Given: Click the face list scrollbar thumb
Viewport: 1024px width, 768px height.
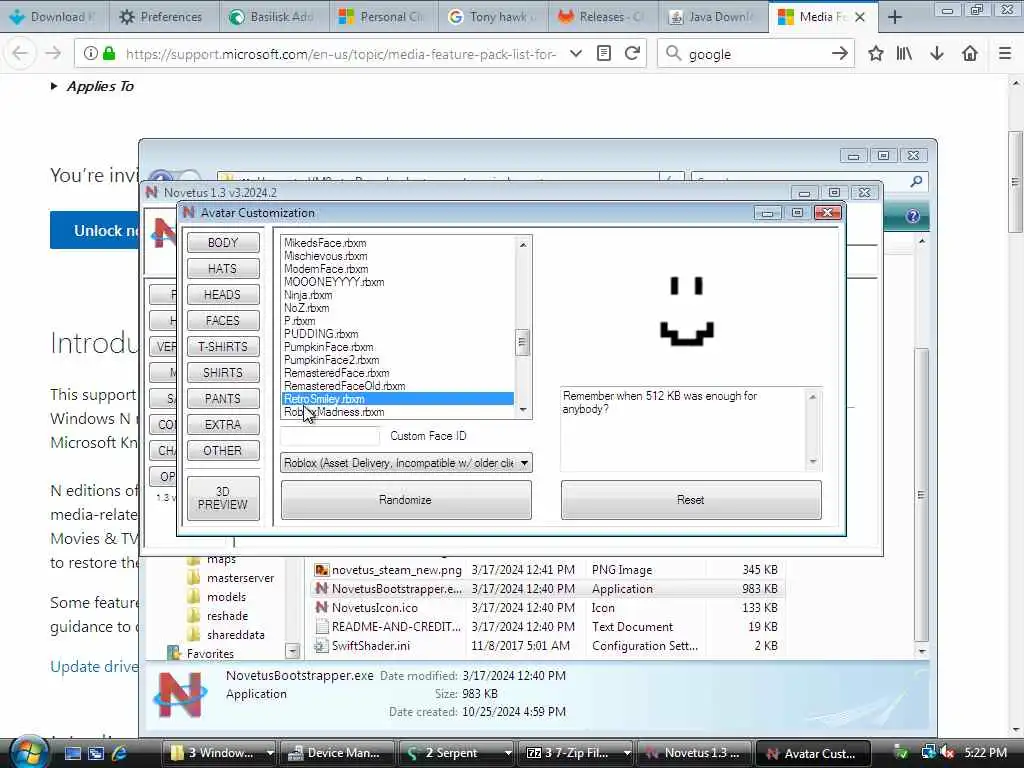Looking at the screenshot, I should click(522, 342).
